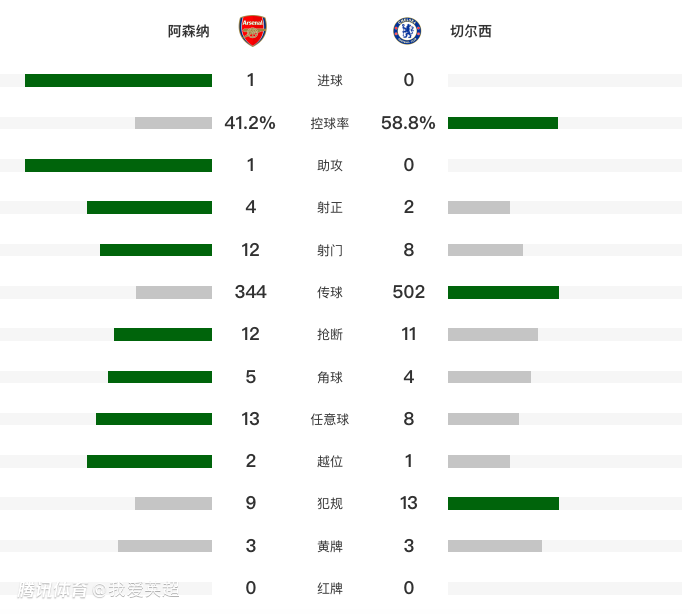The image size is (688, 614).
Task: Click Chelsea's green 犯规 bar
Action: click(x=503, y=503)
